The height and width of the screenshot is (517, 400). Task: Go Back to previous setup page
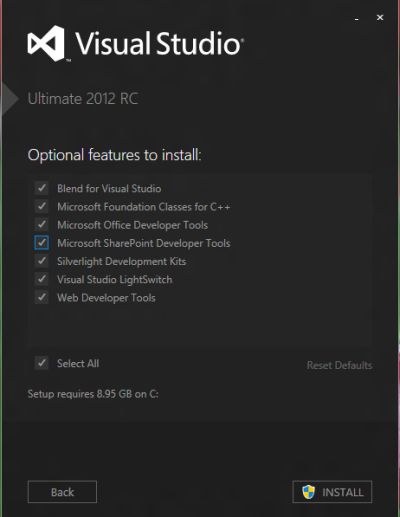tap(62, 492)
